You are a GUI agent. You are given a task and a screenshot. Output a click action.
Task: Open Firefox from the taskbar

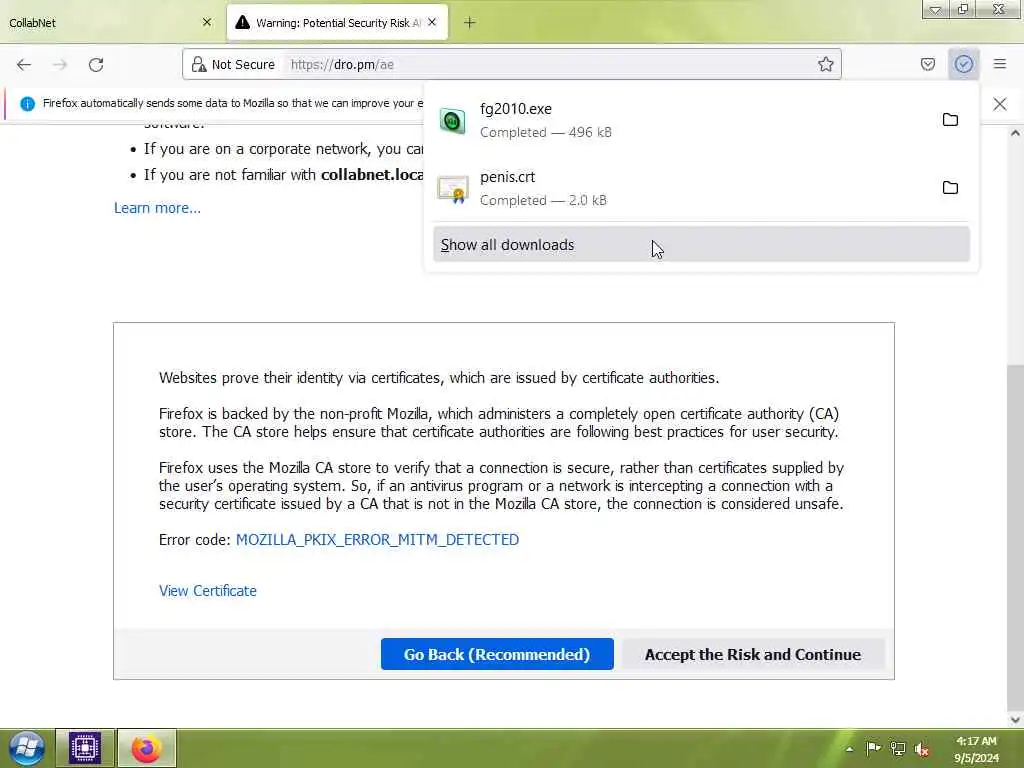[146, 748]
